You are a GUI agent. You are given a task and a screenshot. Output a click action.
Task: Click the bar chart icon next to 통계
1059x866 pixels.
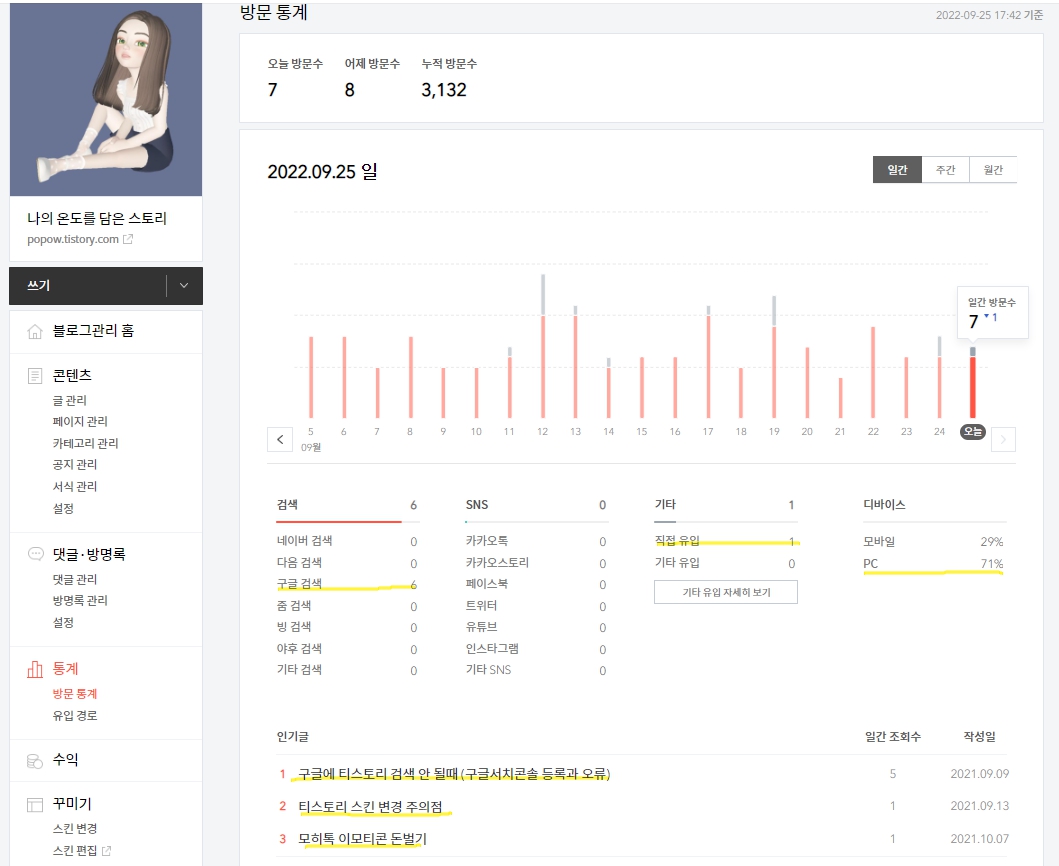(x=34, y=669)
